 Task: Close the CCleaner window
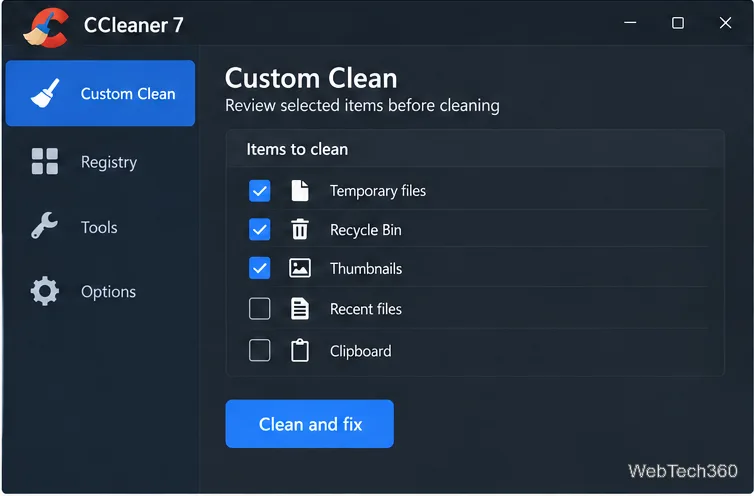pos(726,23)
